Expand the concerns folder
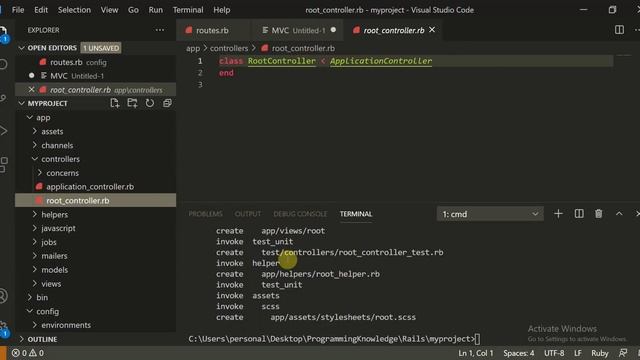Screen dimensions: 640x360 coord(96,173)
